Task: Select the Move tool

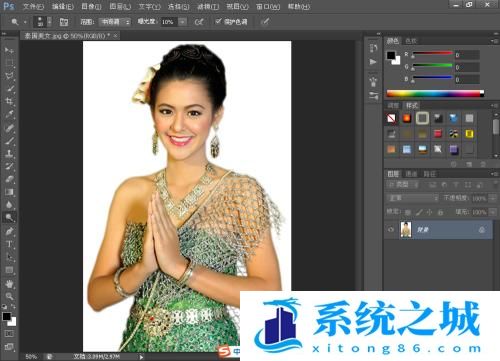Action: pyautogui.click(x=9, y=50)
